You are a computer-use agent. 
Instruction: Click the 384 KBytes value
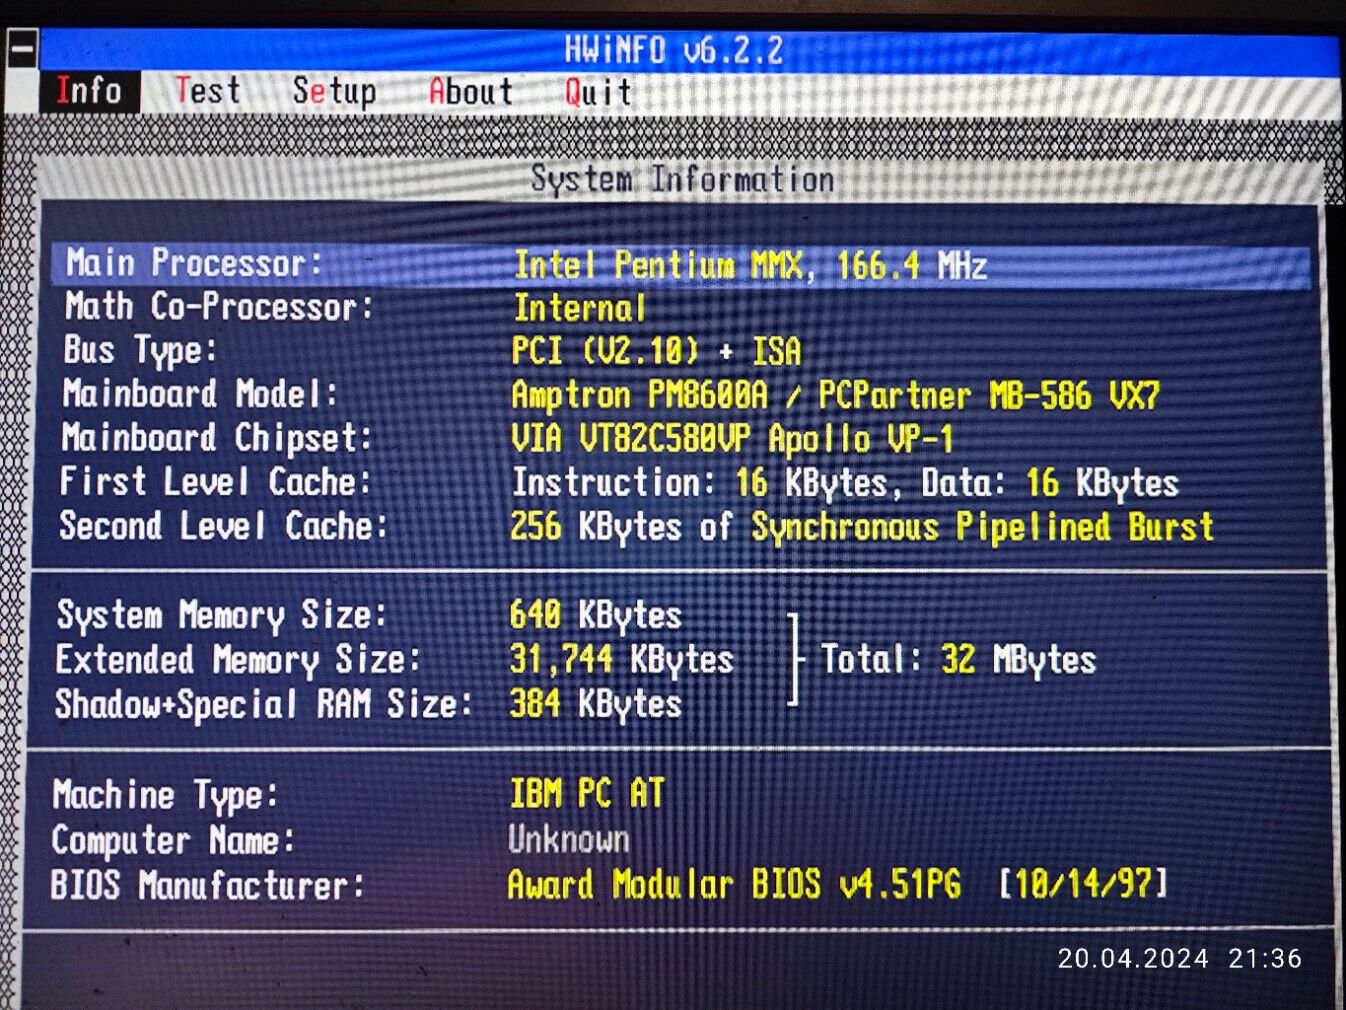595,704
